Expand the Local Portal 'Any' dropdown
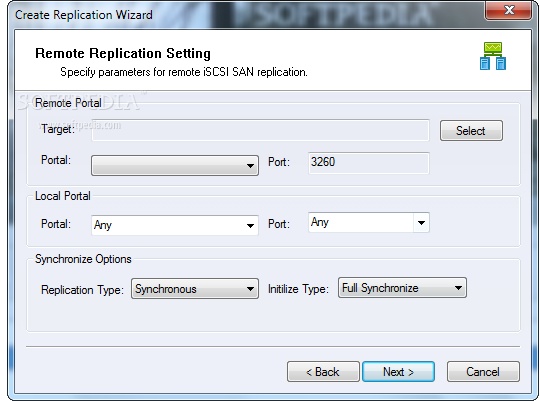The height and width of the screenshot is (401, 539). click(175, 225)
